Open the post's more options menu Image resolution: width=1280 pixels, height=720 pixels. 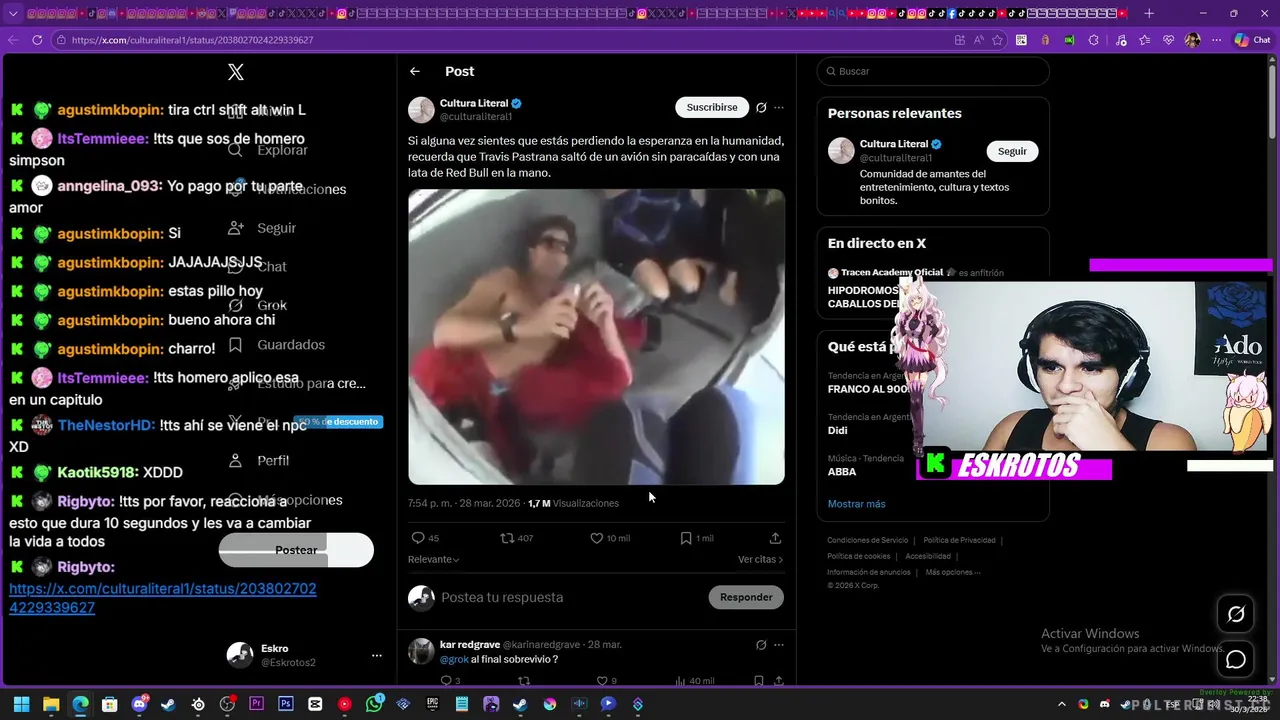pyautogui.click(x=779, y=107)
